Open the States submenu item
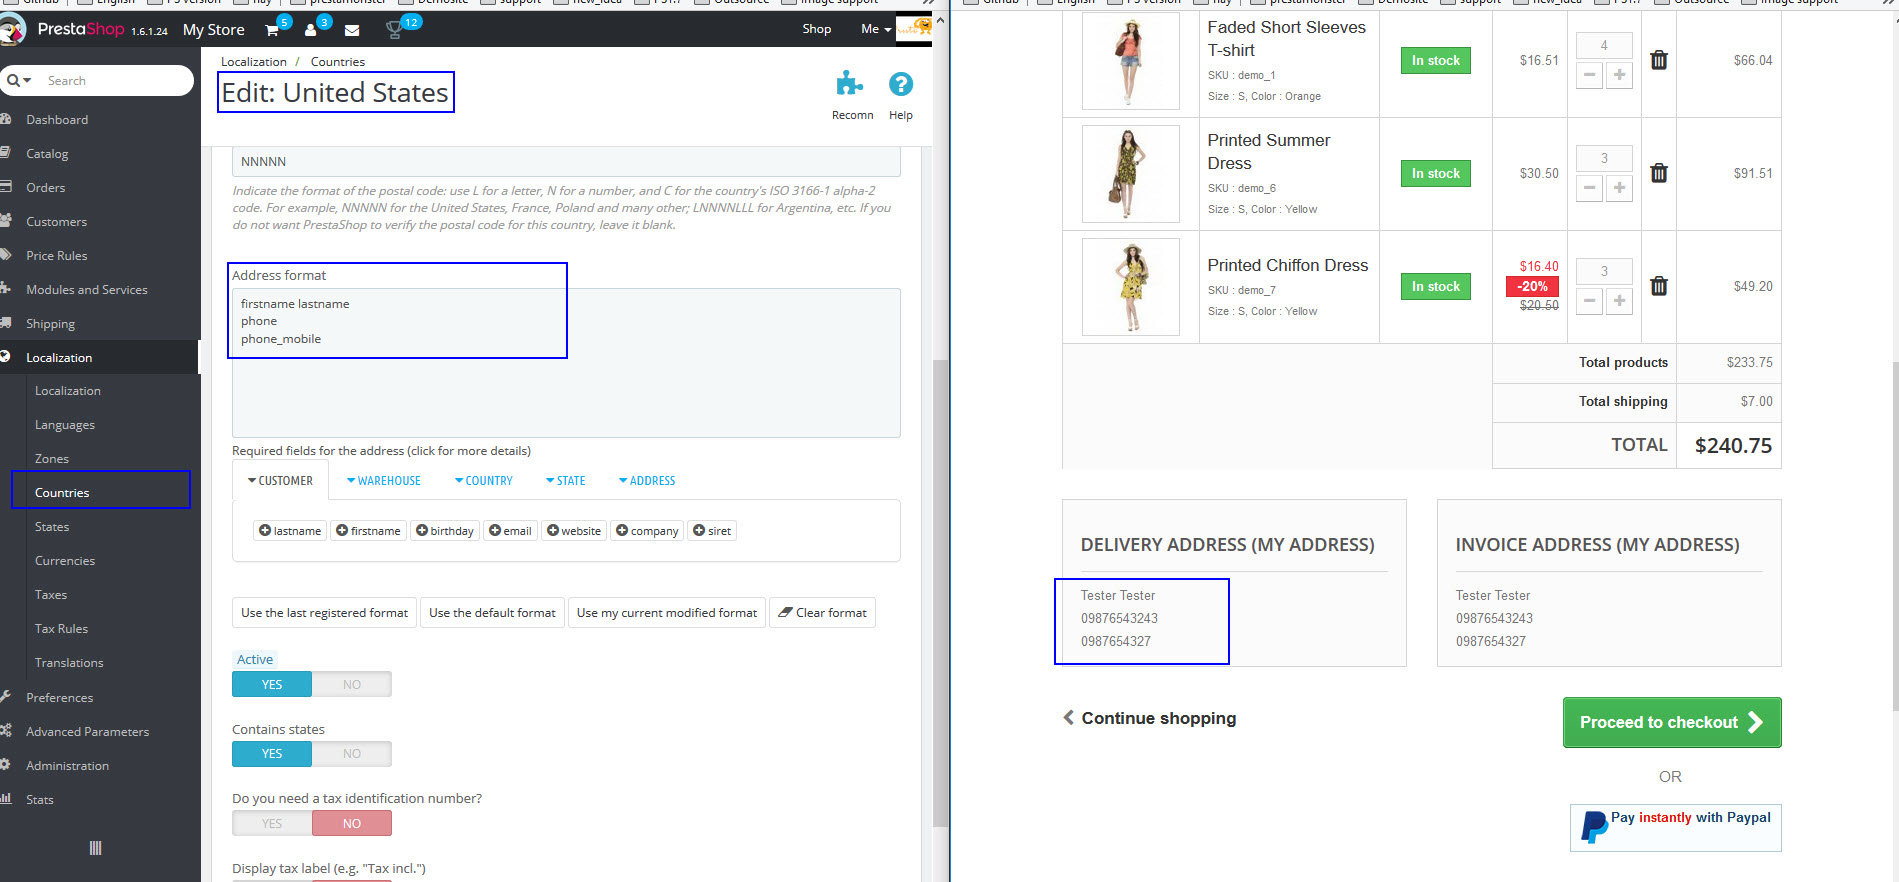The height and width of the screenshot is (882, 1899). point(52,526)
